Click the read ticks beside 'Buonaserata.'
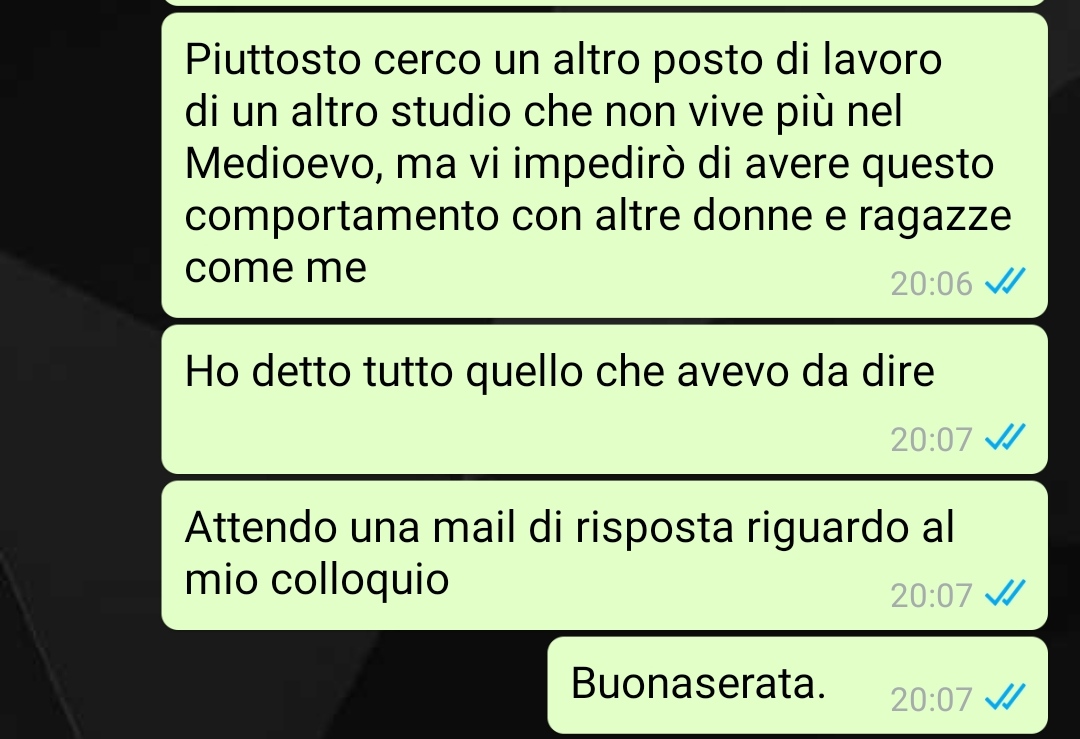Screen dimensions: 1080x739 (1005, 697)
